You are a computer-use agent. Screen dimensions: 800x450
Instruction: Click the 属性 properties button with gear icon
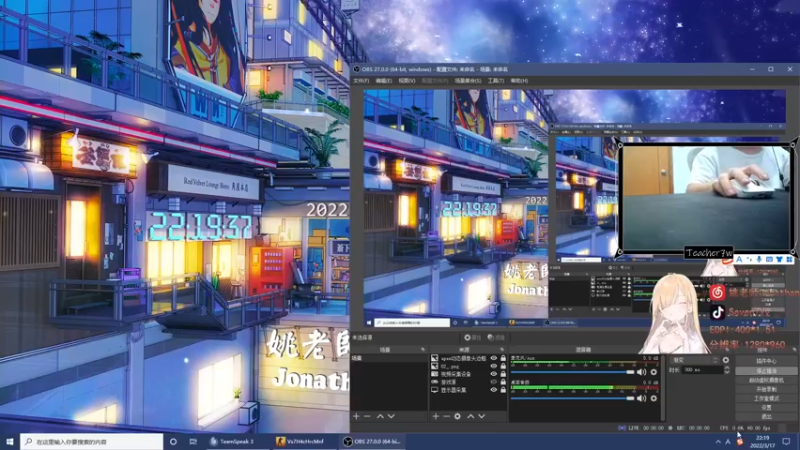point(472,338)
